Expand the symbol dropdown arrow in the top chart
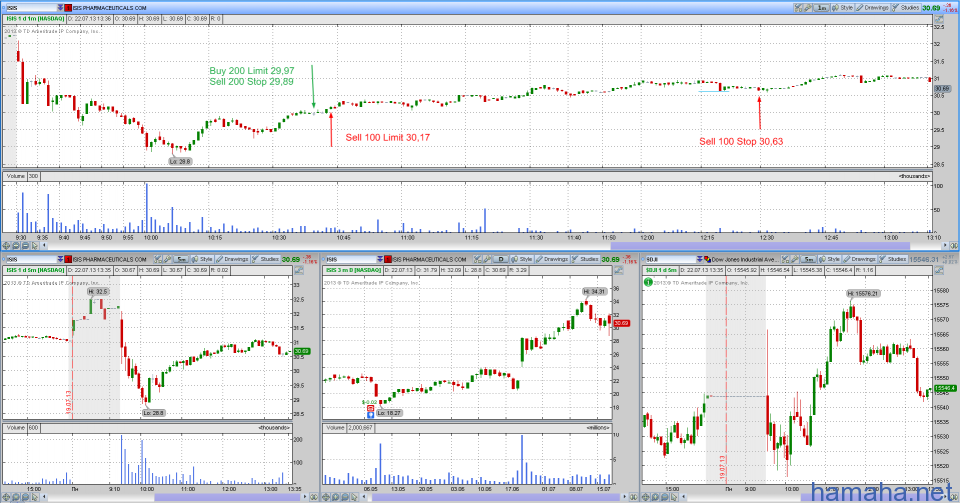The width and height of the screenshot is (960, 503). click(x=61, y=7)
